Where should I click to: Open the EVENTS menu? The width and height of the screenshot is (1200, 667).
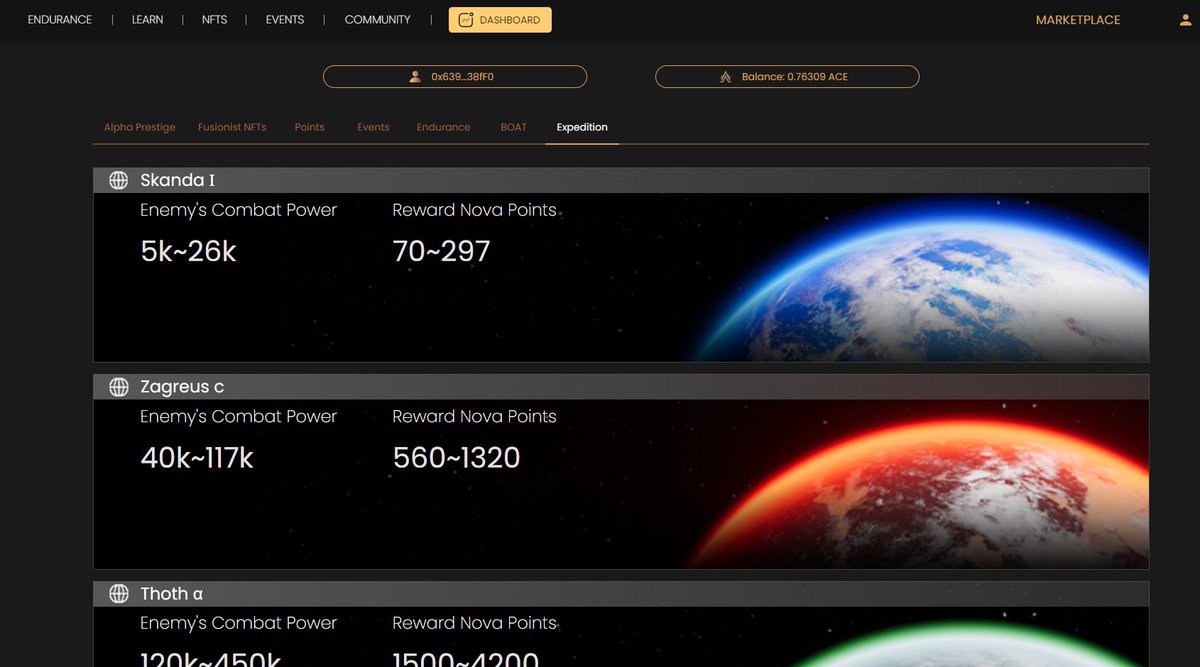(x=285, y=20)
